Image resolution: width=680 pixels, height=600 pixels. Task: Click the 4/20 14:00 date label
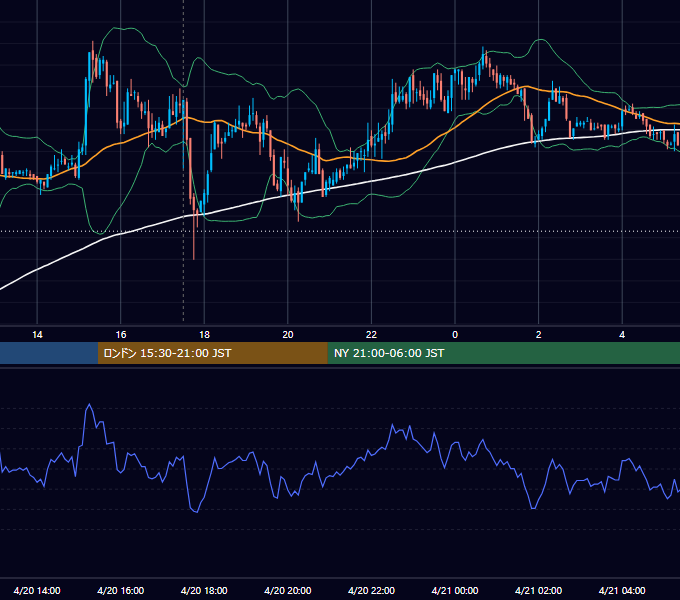pos(37,590)
